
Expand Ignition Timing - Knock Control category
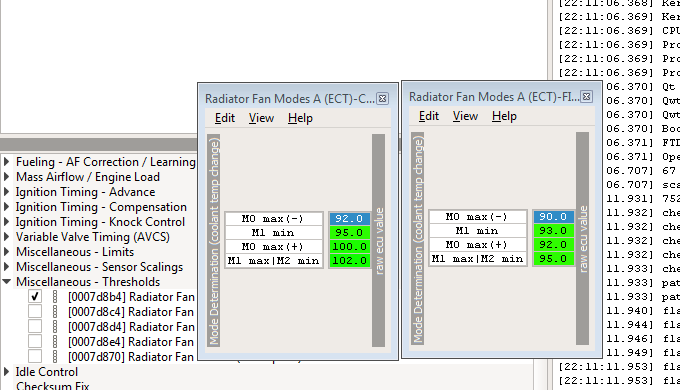coord(7,222)
